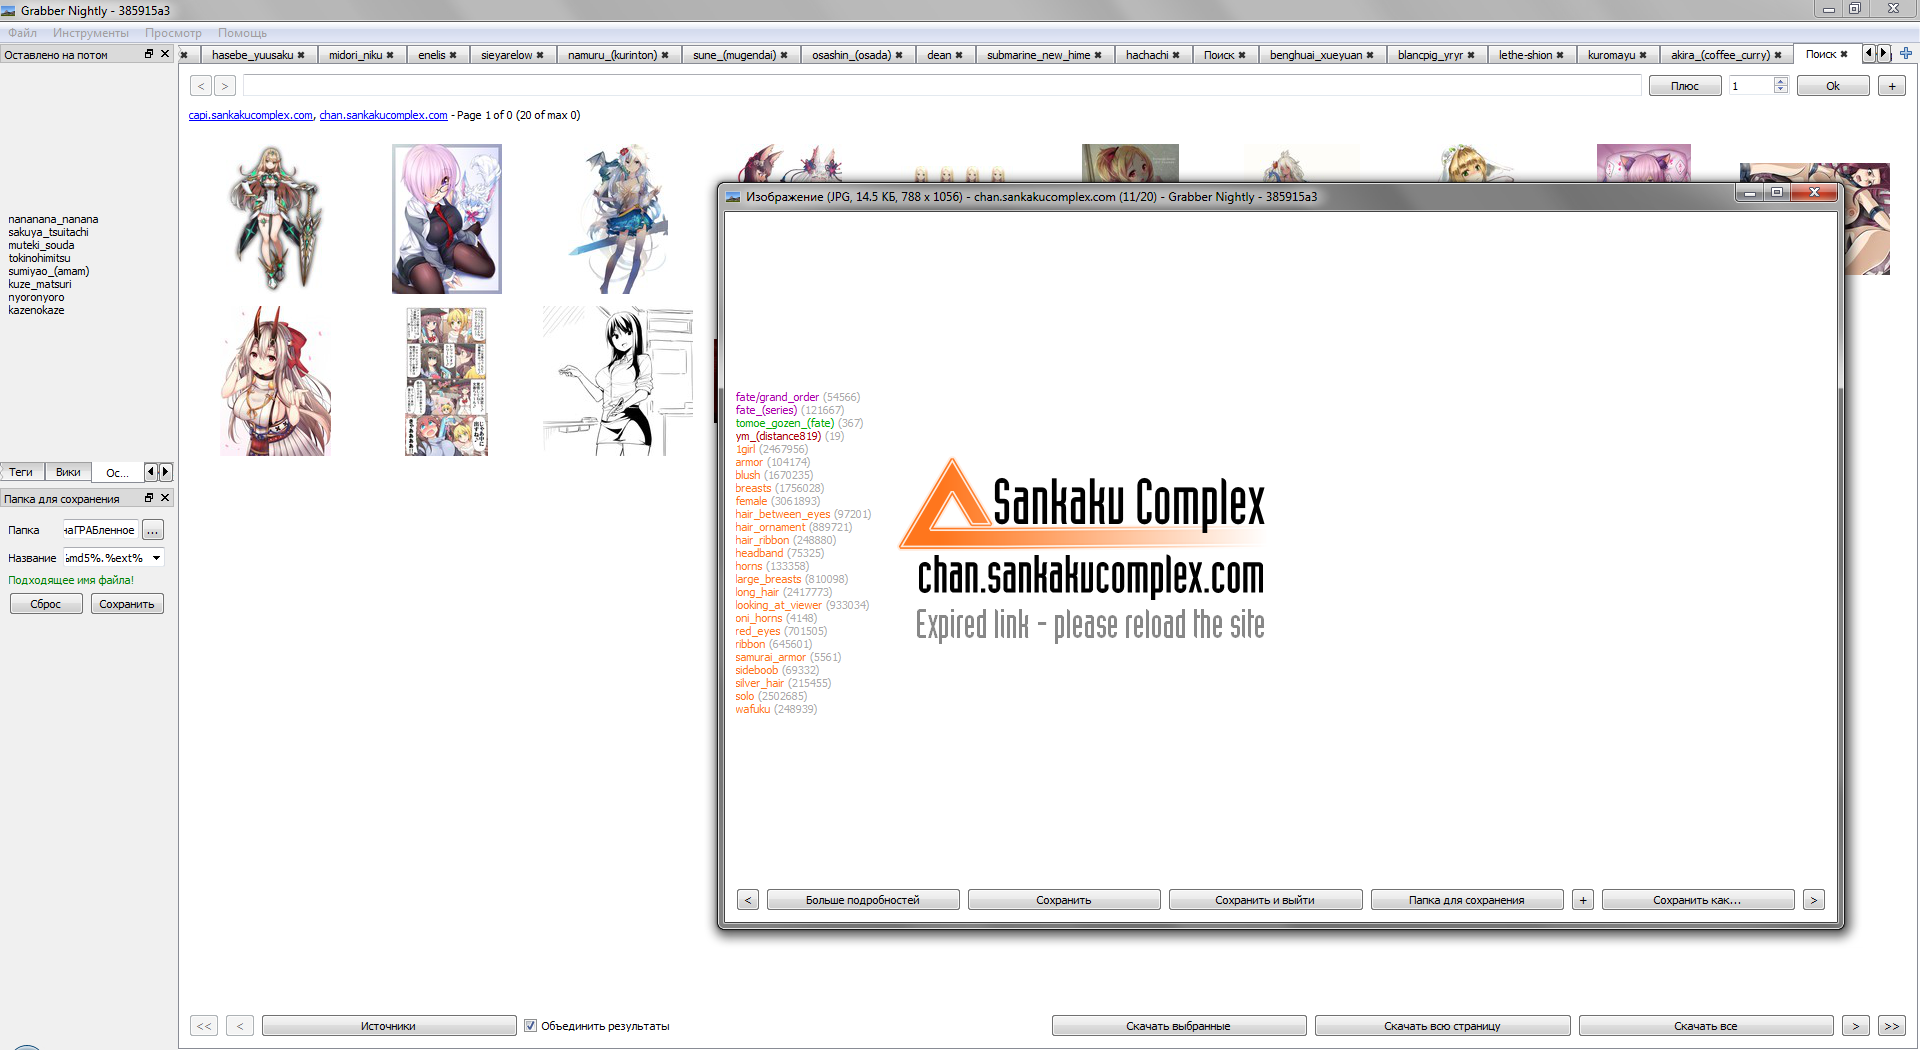
Task: Click 'Скачать выбранные' button
Action: 1179,1026
